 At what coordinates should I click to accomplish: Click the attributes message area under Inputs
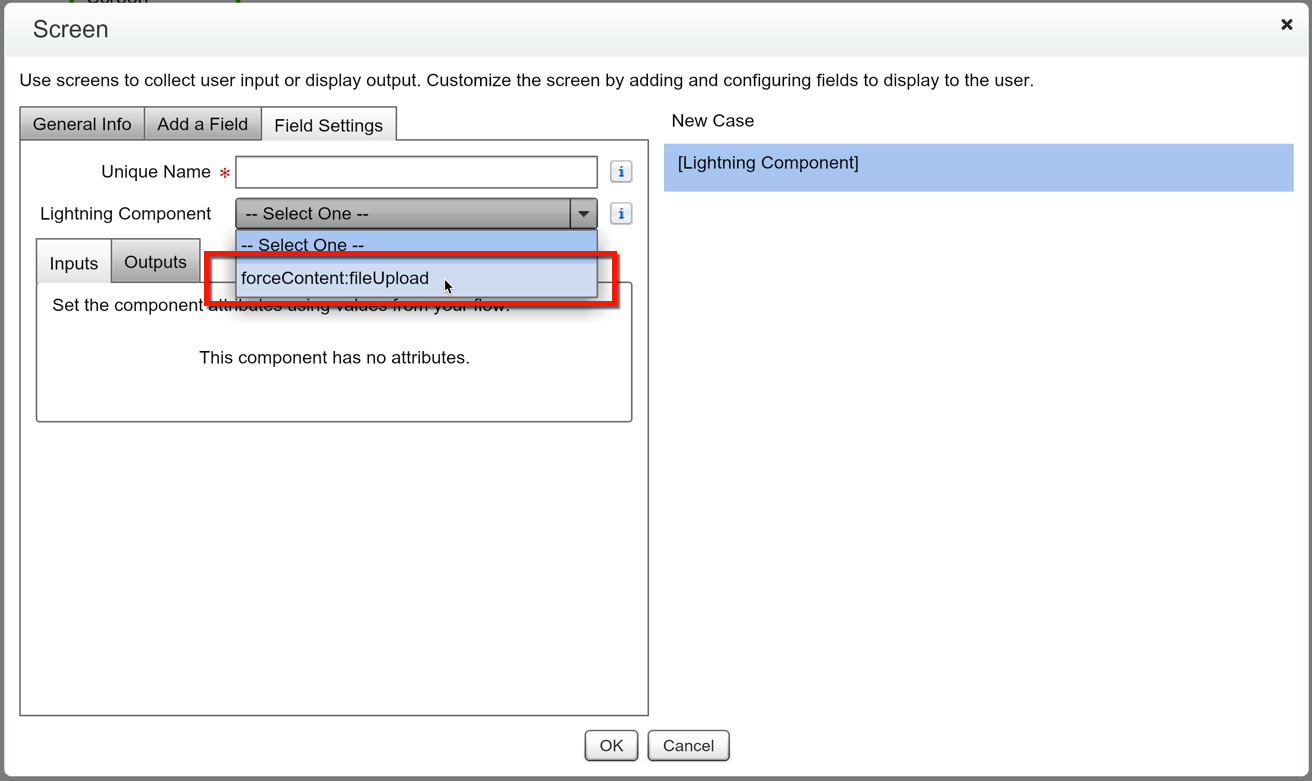click(x=333, y=357)
